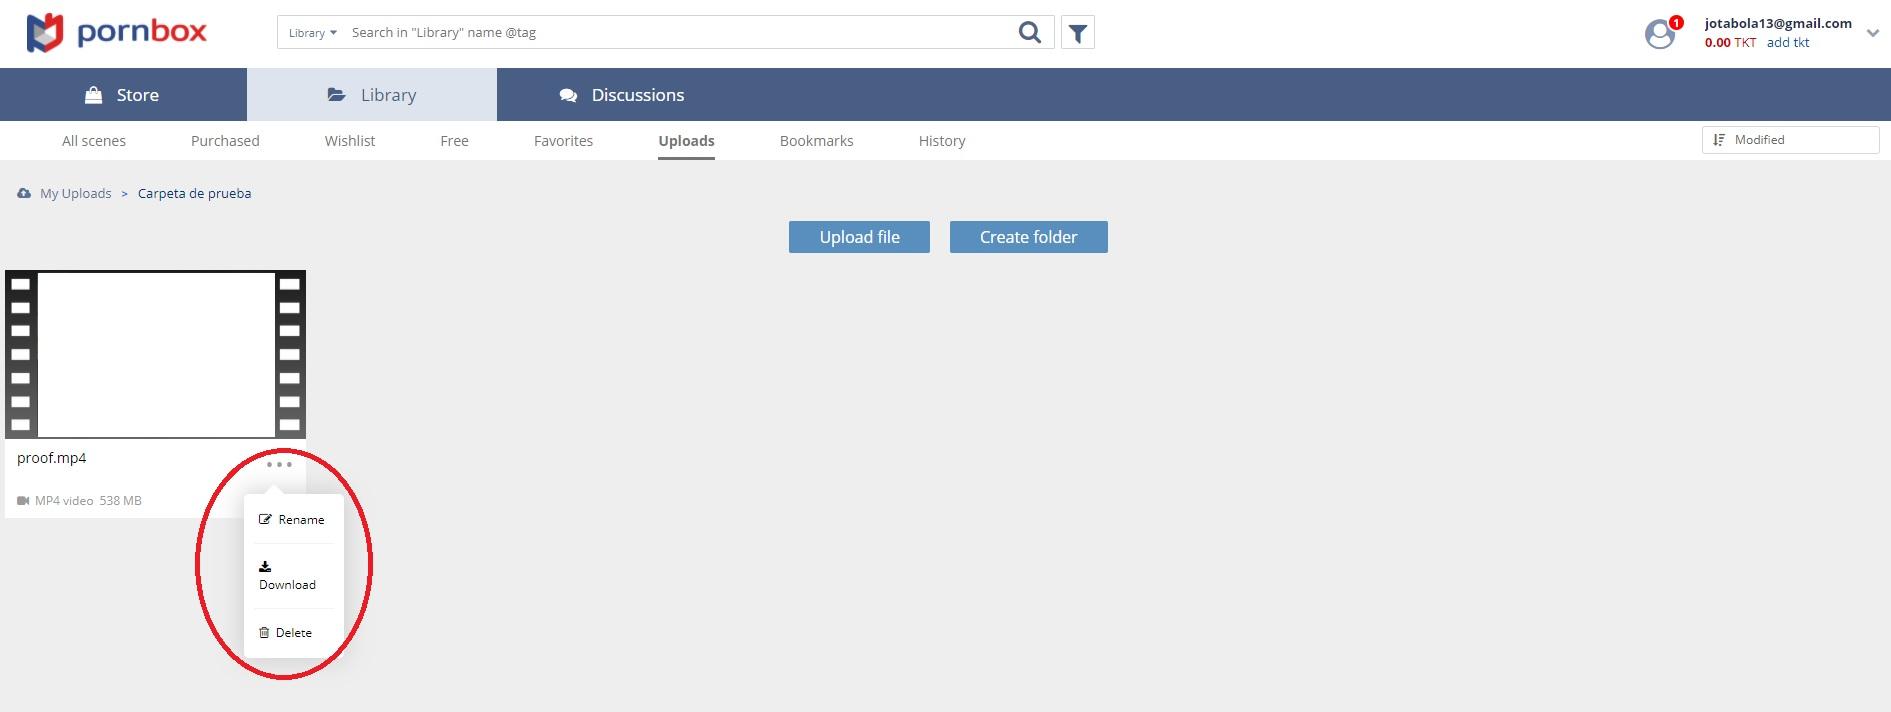This screenshot has height=712, width=1891.
Task: Select the Bookmarks sub-tab
Action: point(816,141)
